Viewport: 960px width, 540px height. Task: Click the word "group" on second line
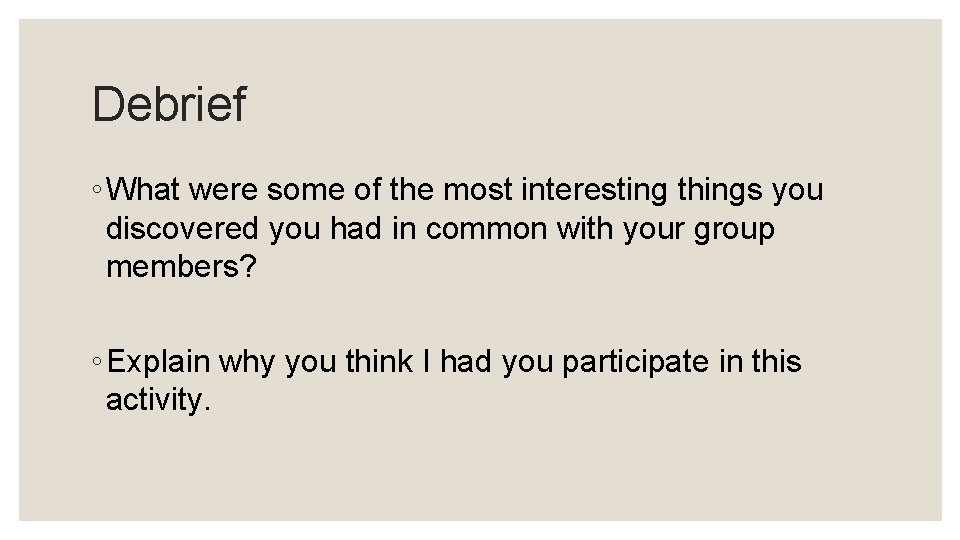734,229
